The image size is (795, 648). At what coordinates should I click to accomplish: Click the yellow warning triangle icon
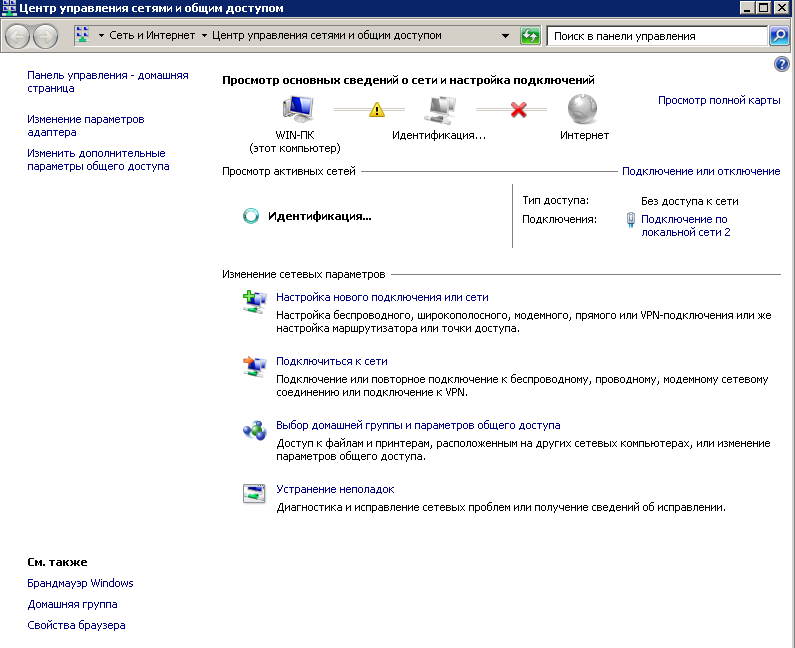pos(377,110)
